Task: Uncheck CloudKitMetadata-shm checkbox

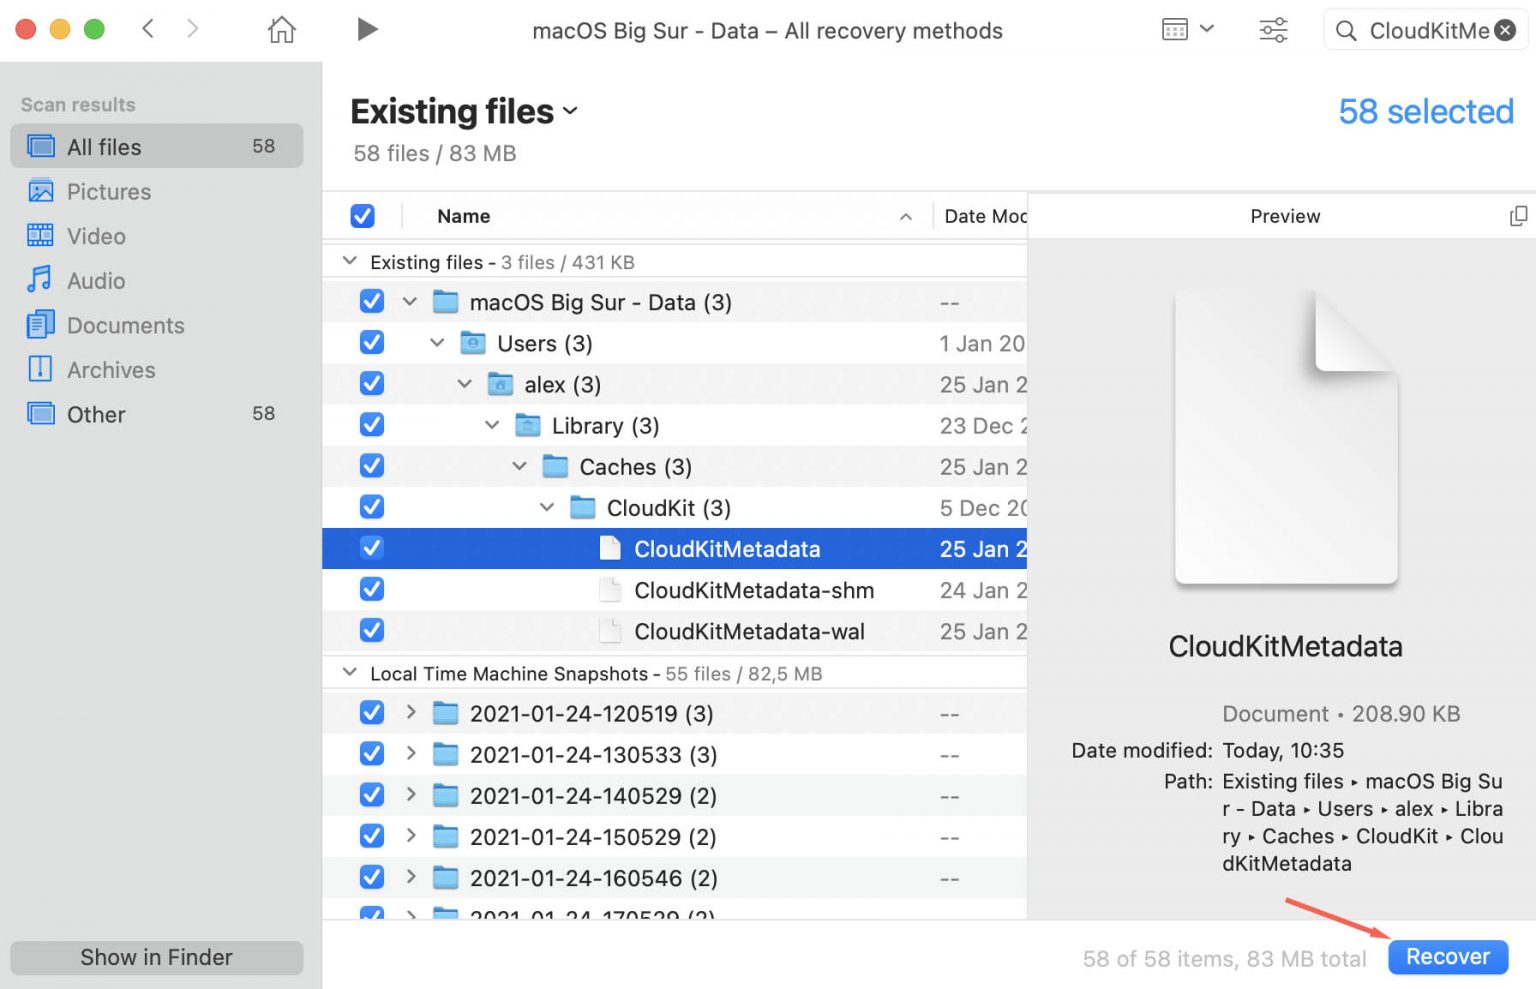Action: coord(371,588)
